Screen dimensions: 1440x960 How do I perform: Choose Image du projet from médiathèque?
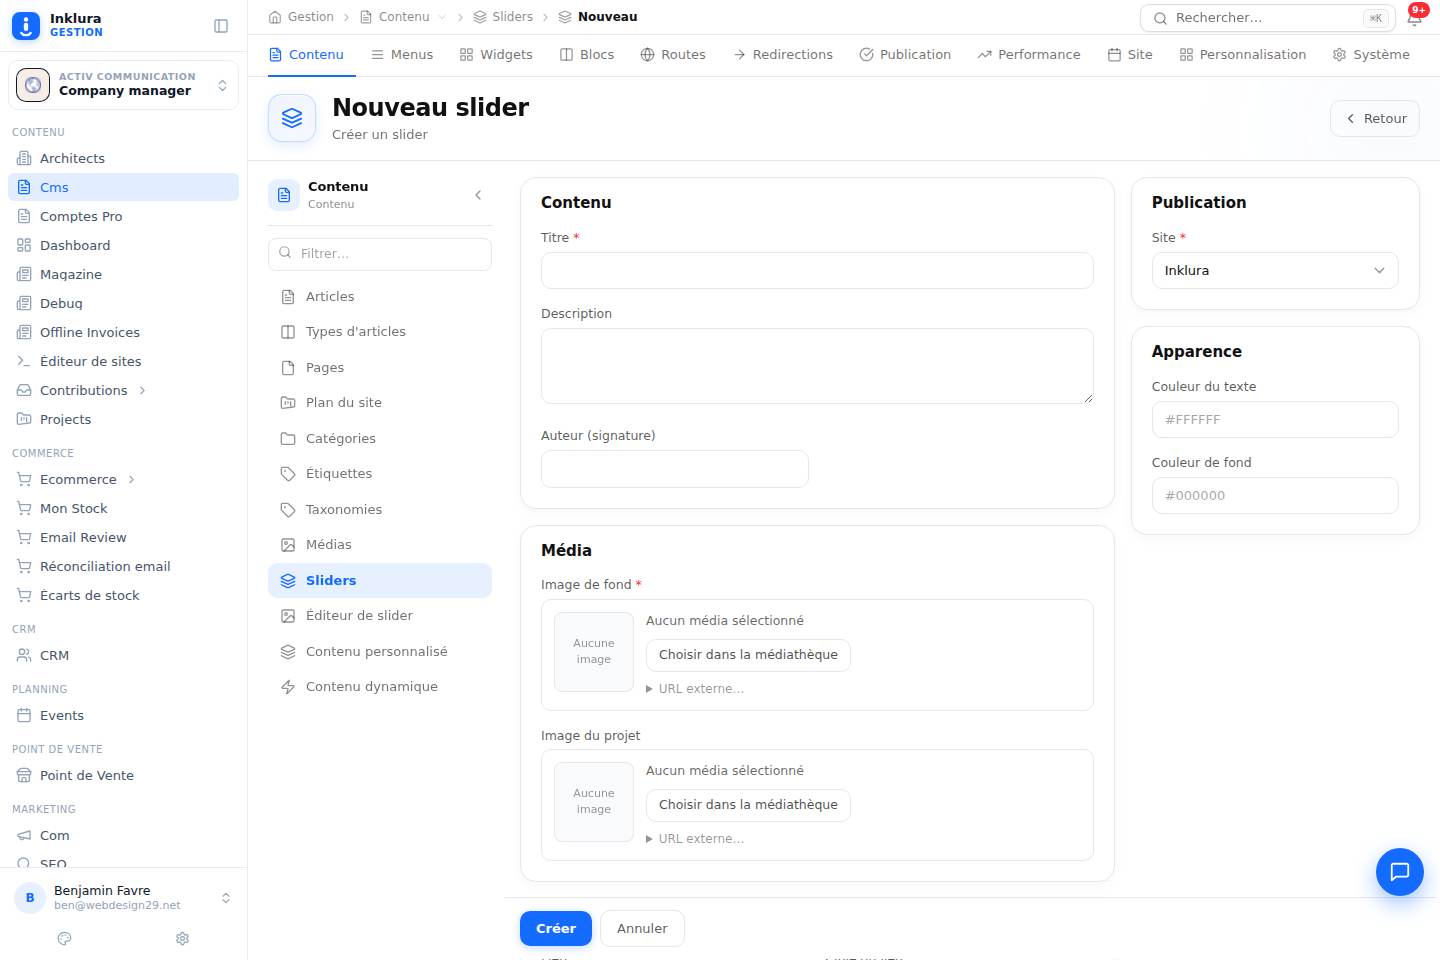[x=748, y=805]
